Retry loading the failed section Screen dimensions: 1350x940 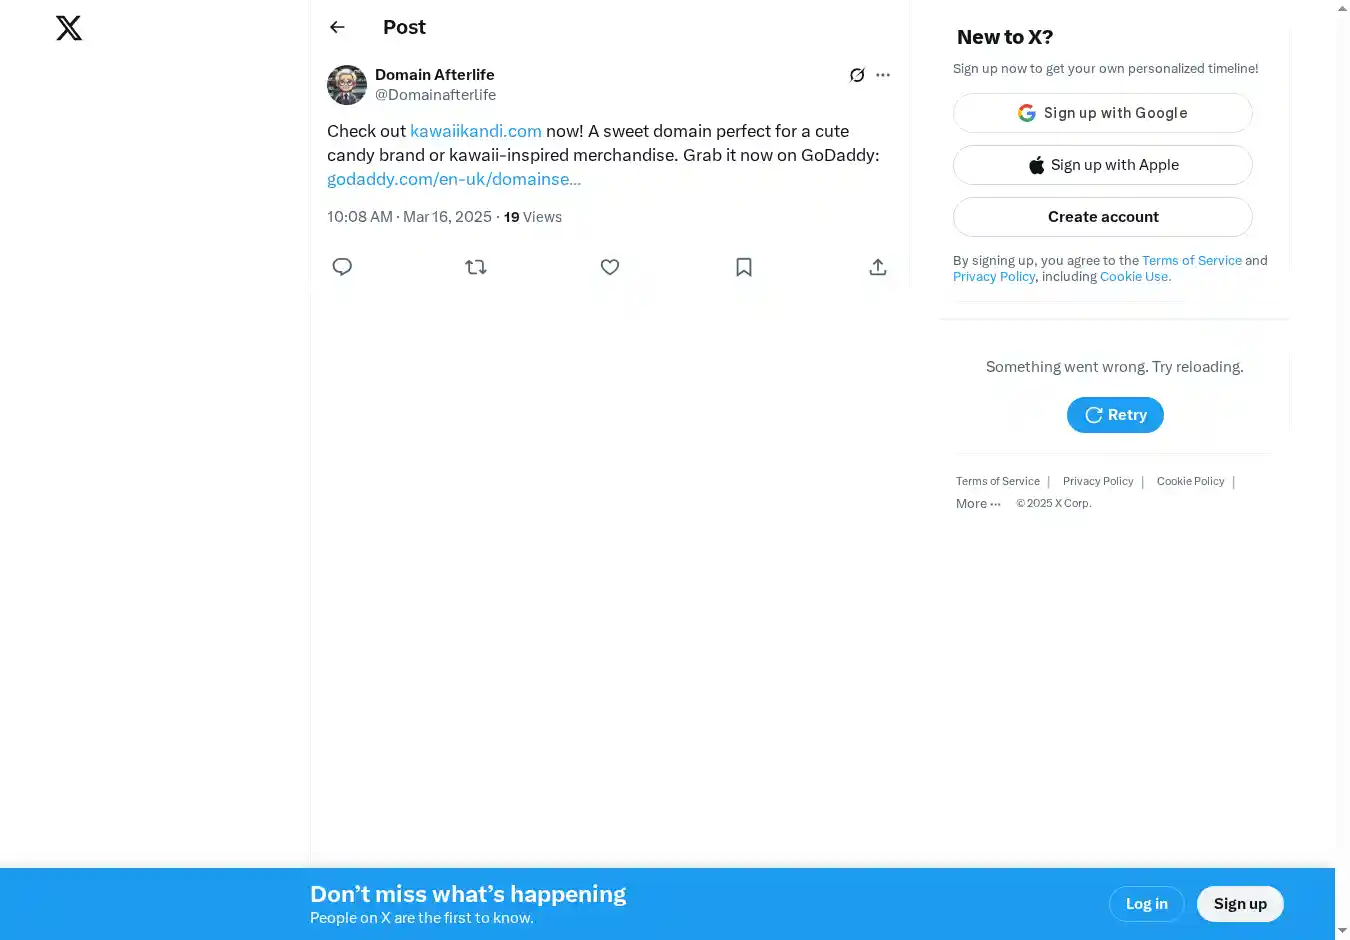1115,415
